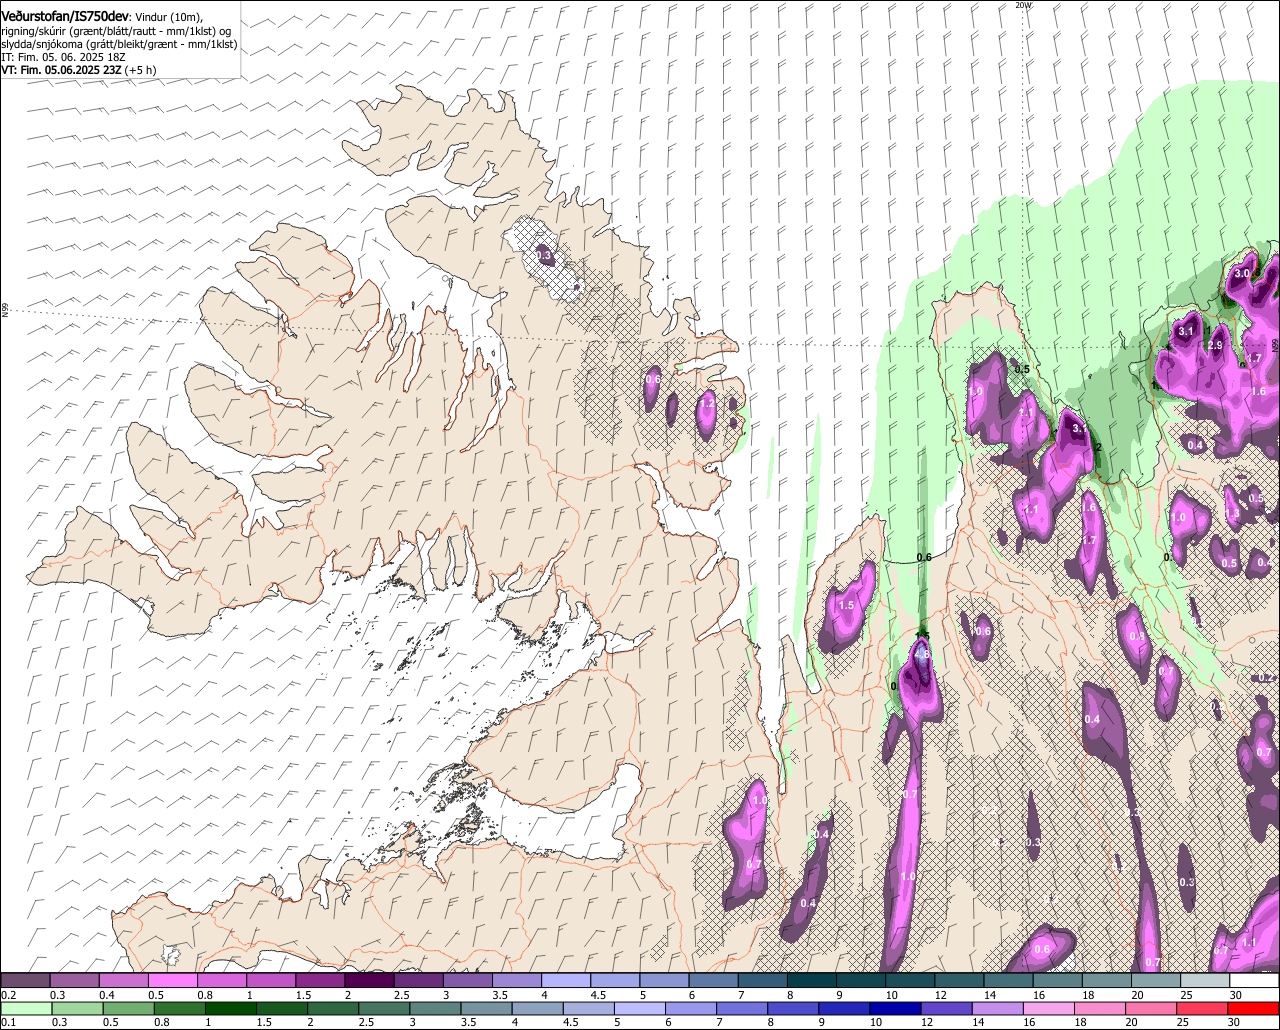Click the Veðurstofan/IS750dev title text
Screen dimensions: 1280x1030
point(65,15)
